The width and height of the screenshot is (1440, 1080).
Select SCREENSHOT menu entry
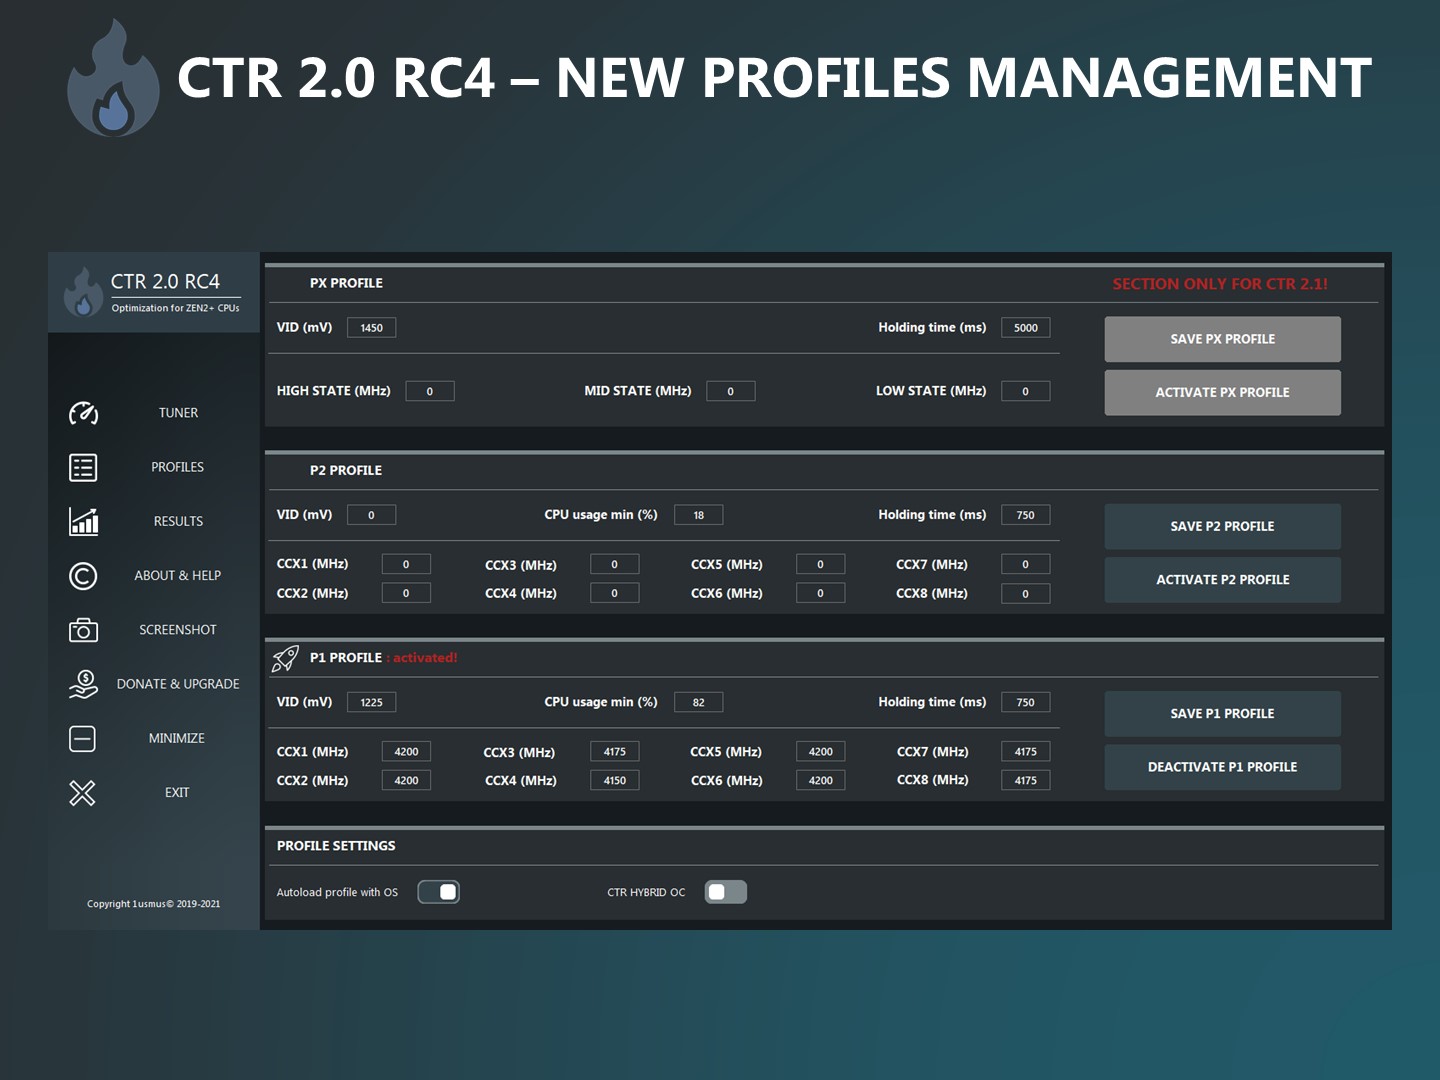coord(178,630)
